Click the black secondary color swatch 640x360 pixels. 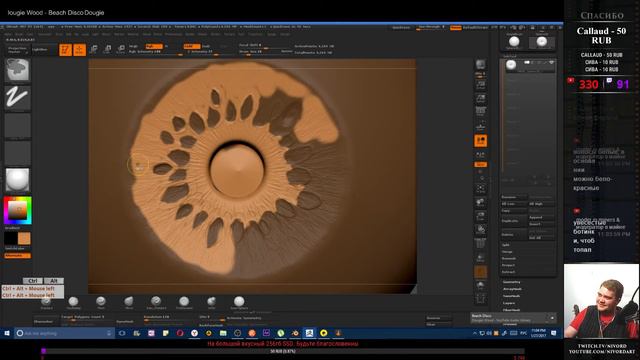(11, 238)
